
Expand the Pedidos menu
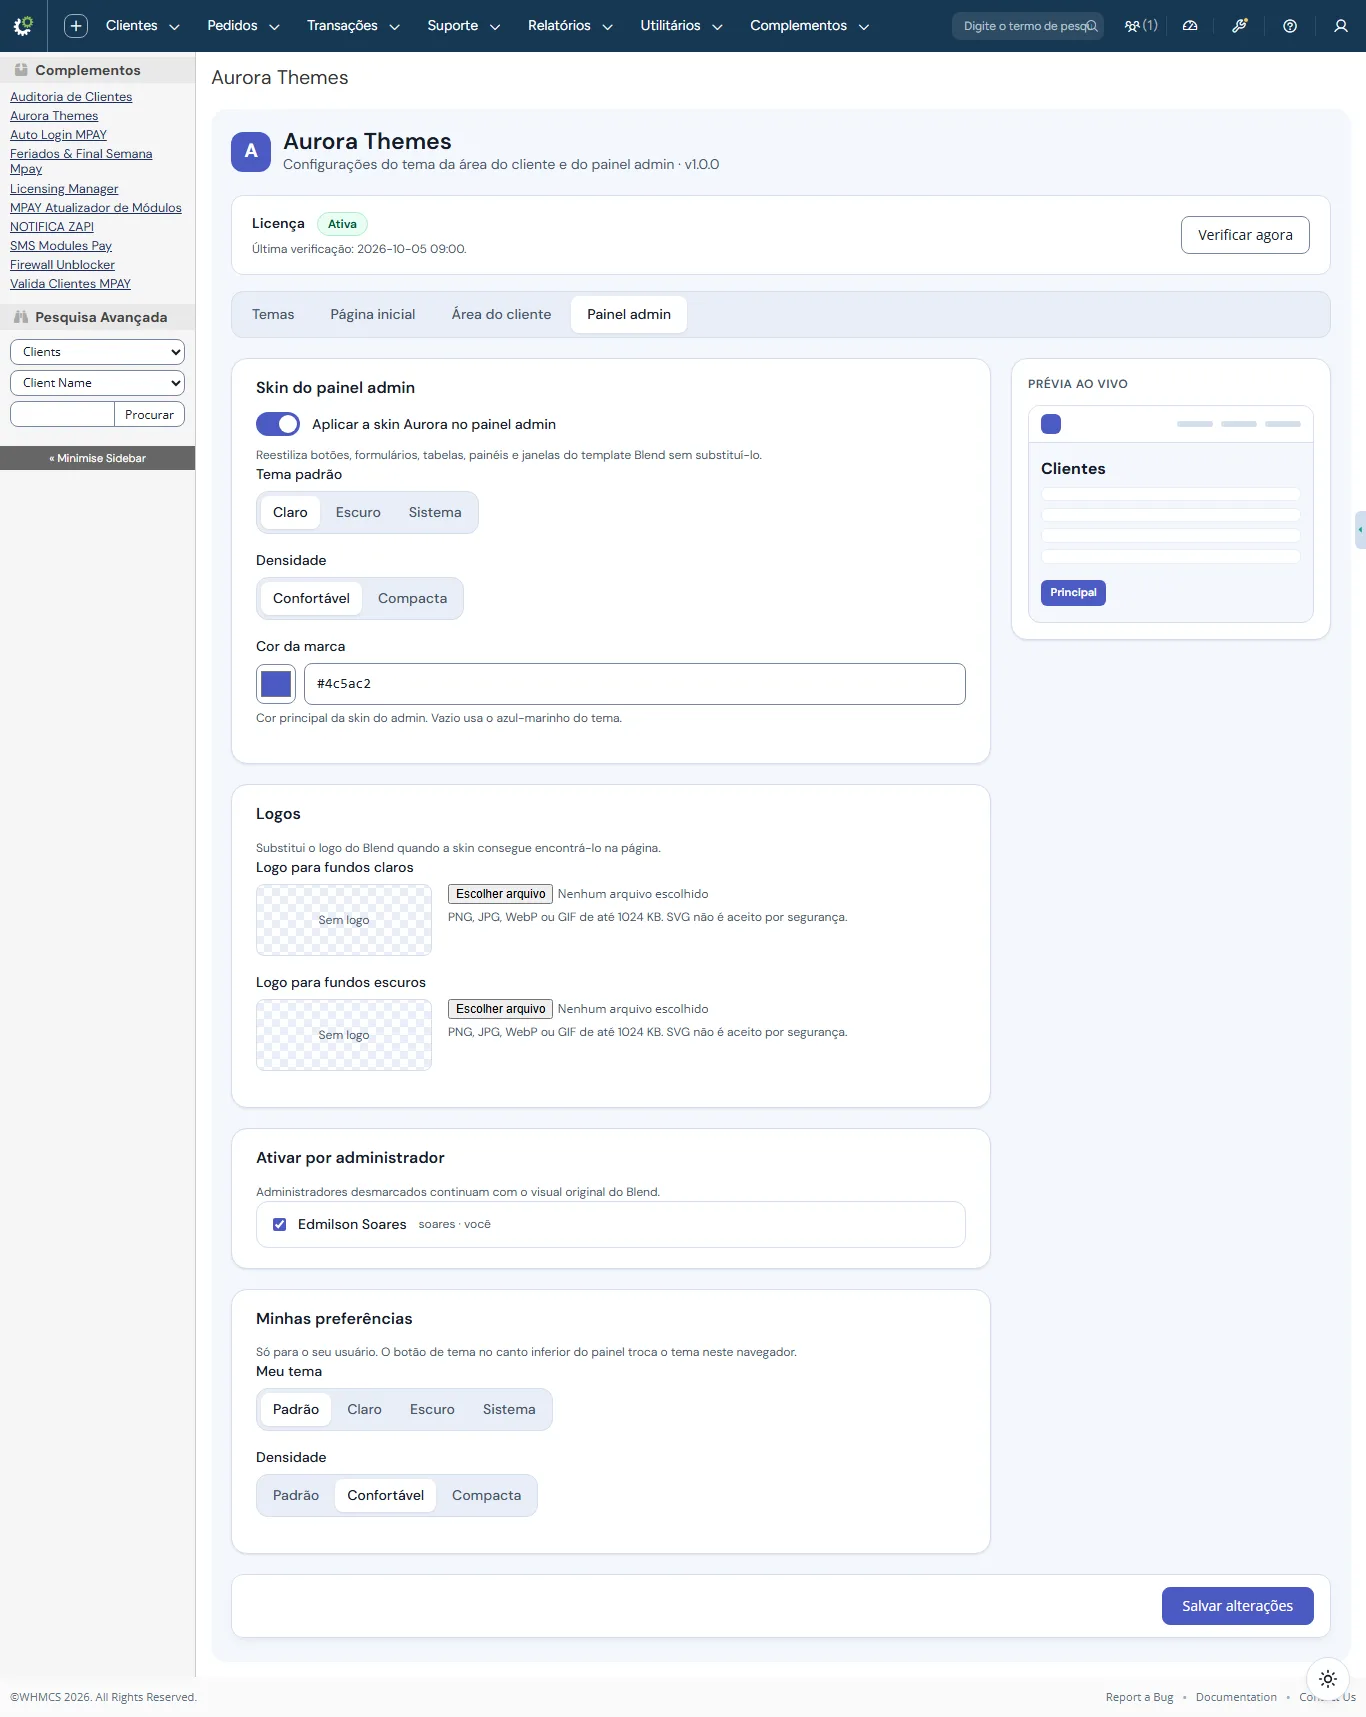tap(243, 26)
